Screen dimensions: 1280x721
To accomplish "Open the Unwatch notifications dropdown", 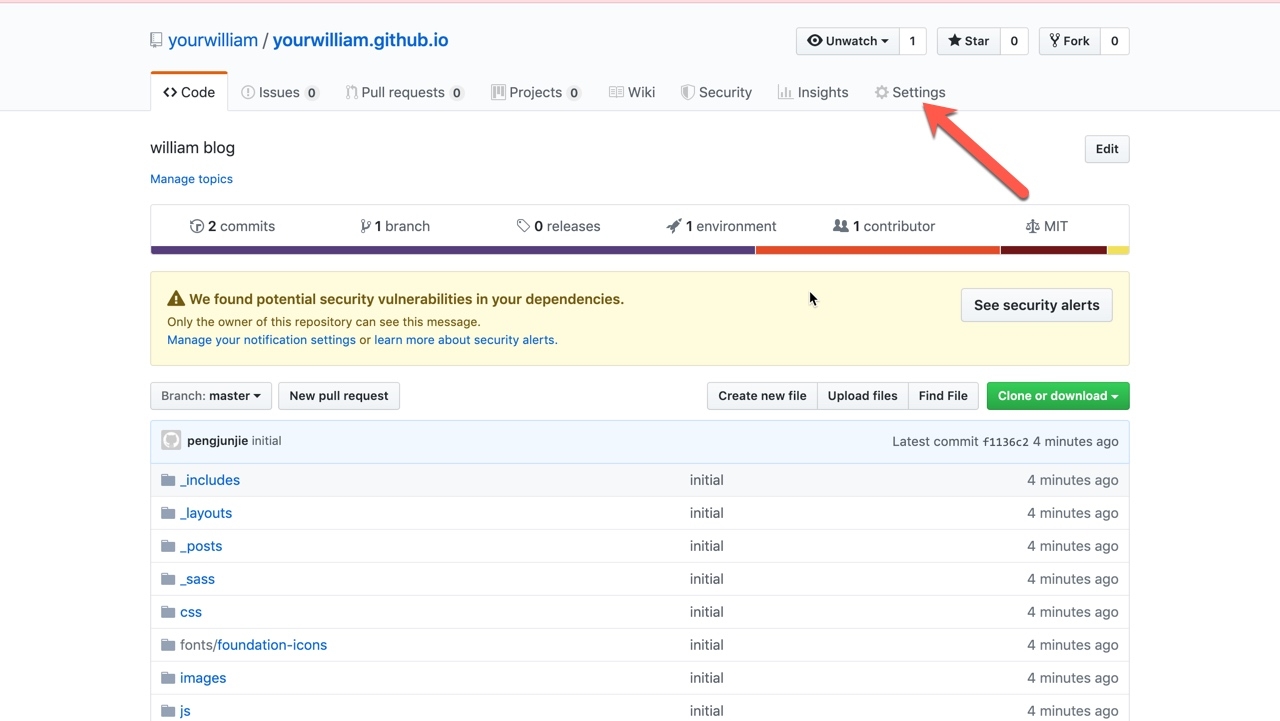I will click(847, 41).
